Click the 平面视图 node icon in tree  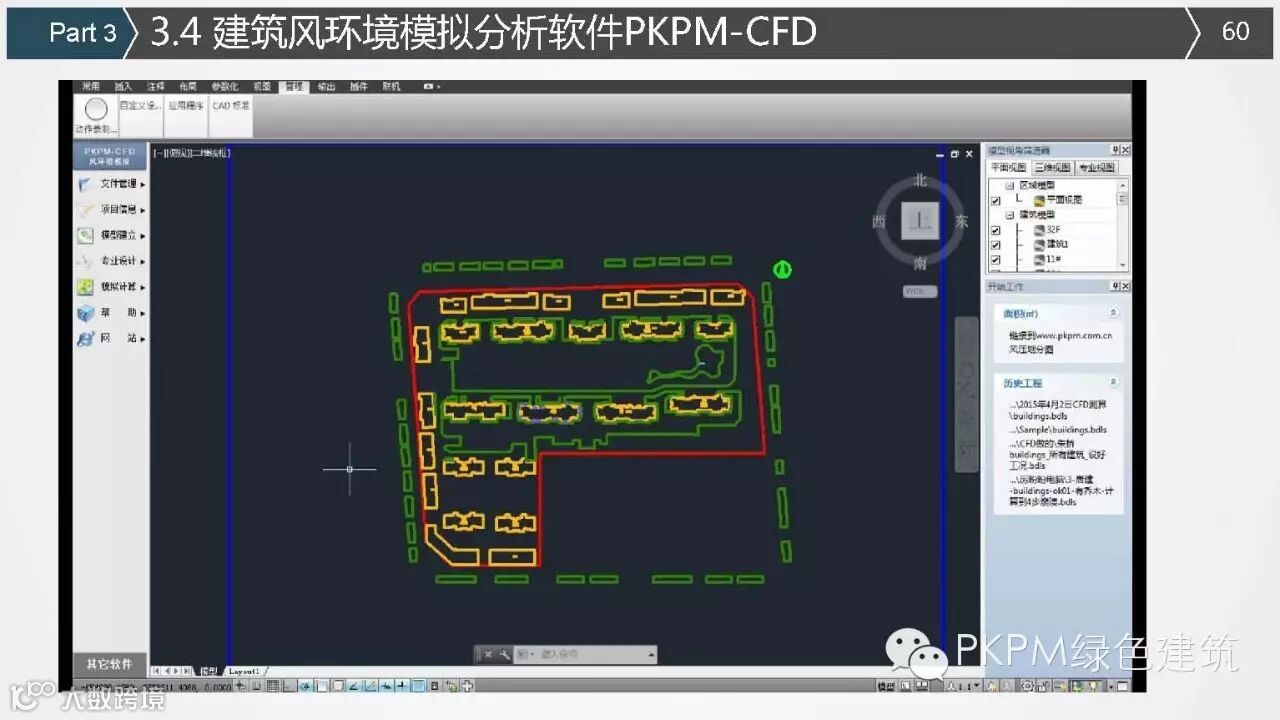click(1040, 200)
